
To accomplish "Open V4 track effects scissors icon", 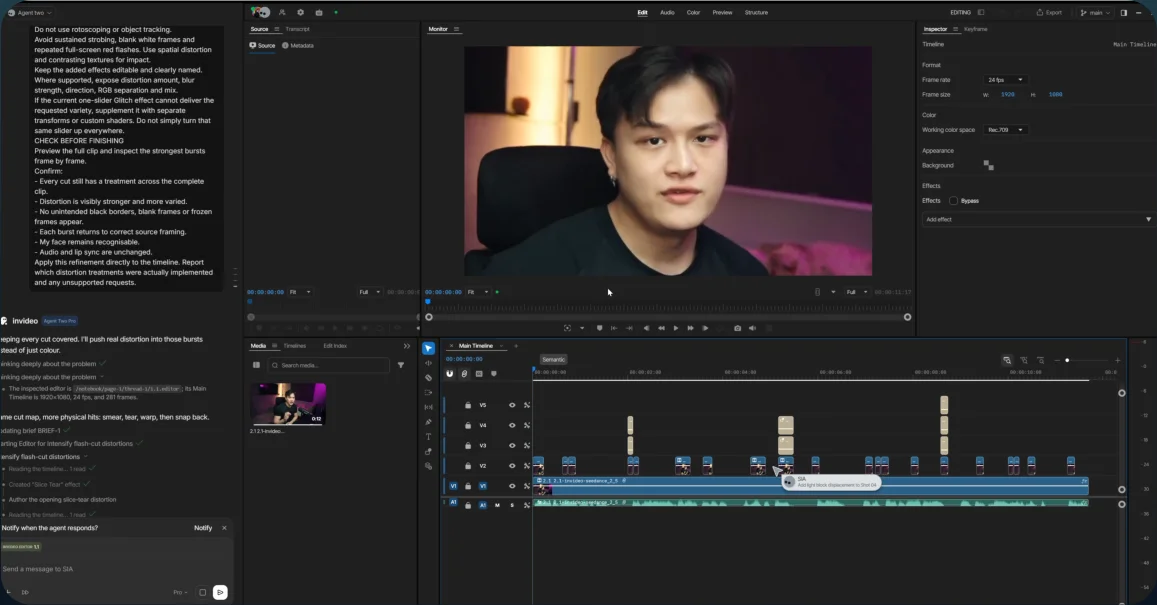I will (x=527, y=425).
